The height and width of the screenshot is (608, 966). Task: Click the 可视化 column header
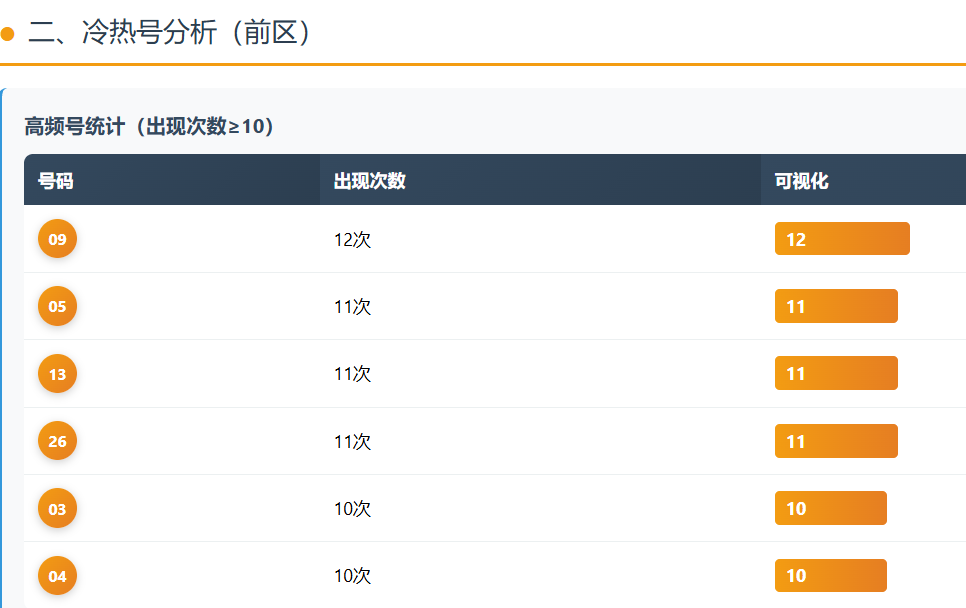click(801, 181)
